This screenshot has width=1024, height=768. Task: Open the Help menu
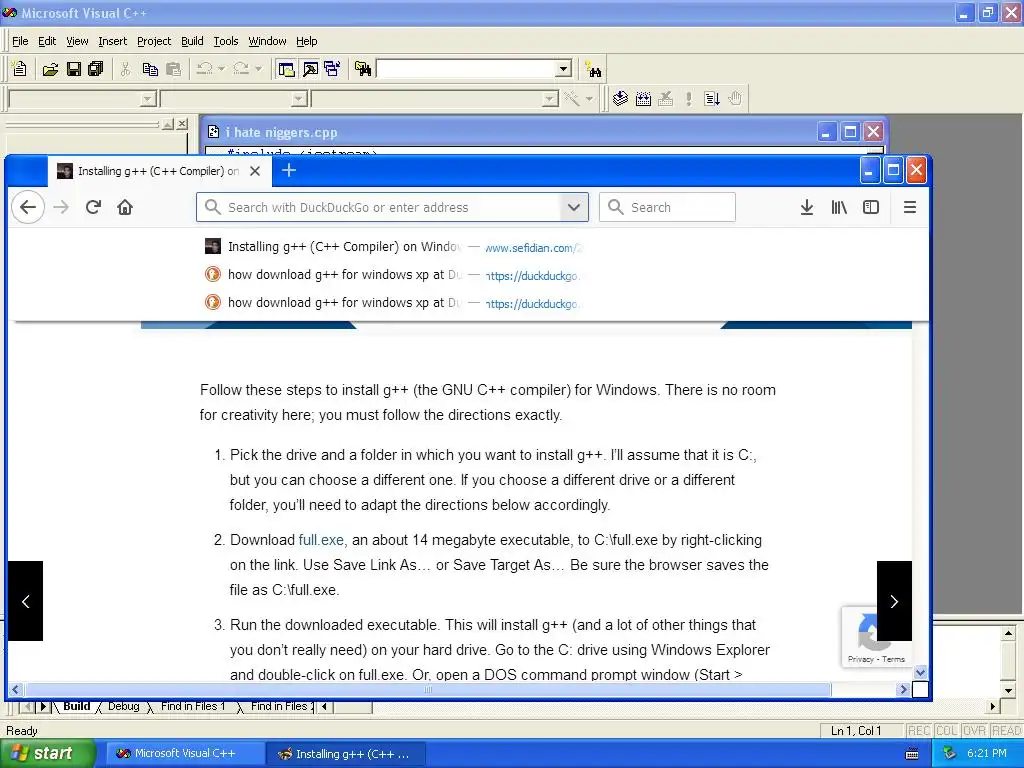click(x=306, y=41)
